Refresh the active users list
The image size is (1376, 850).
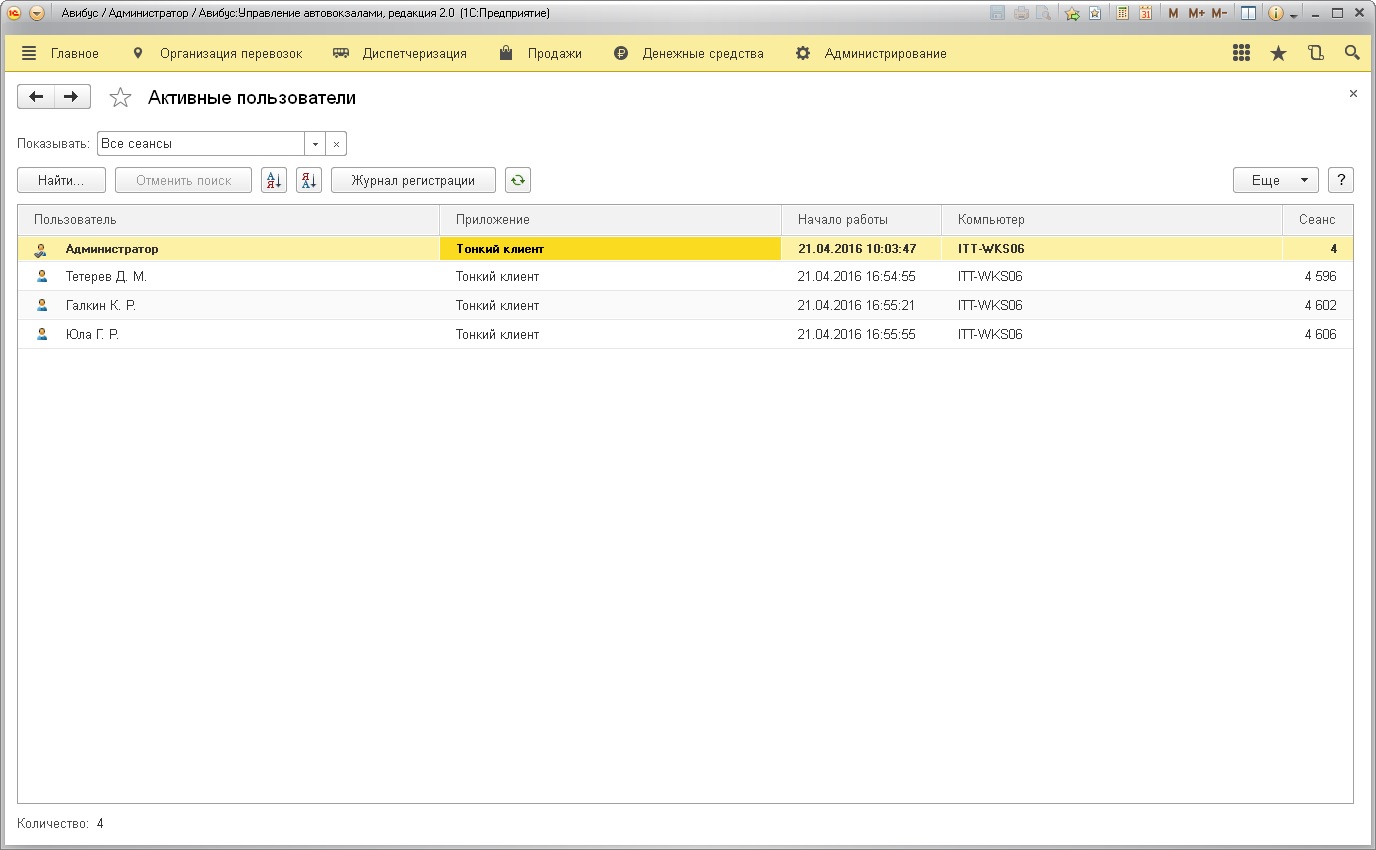click(517, 180)
